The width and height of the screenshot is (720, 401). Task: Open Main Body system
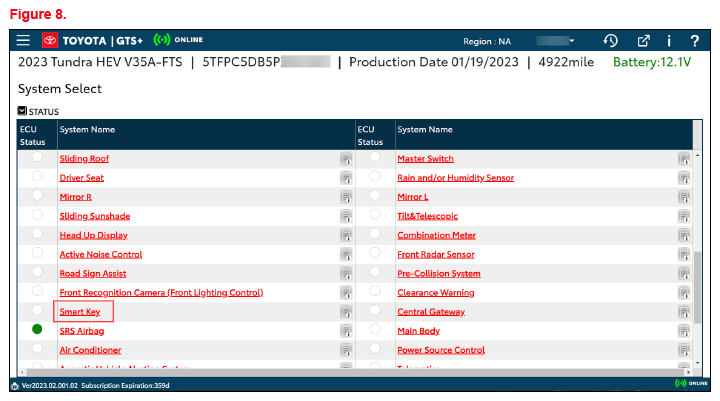point(418,331)
